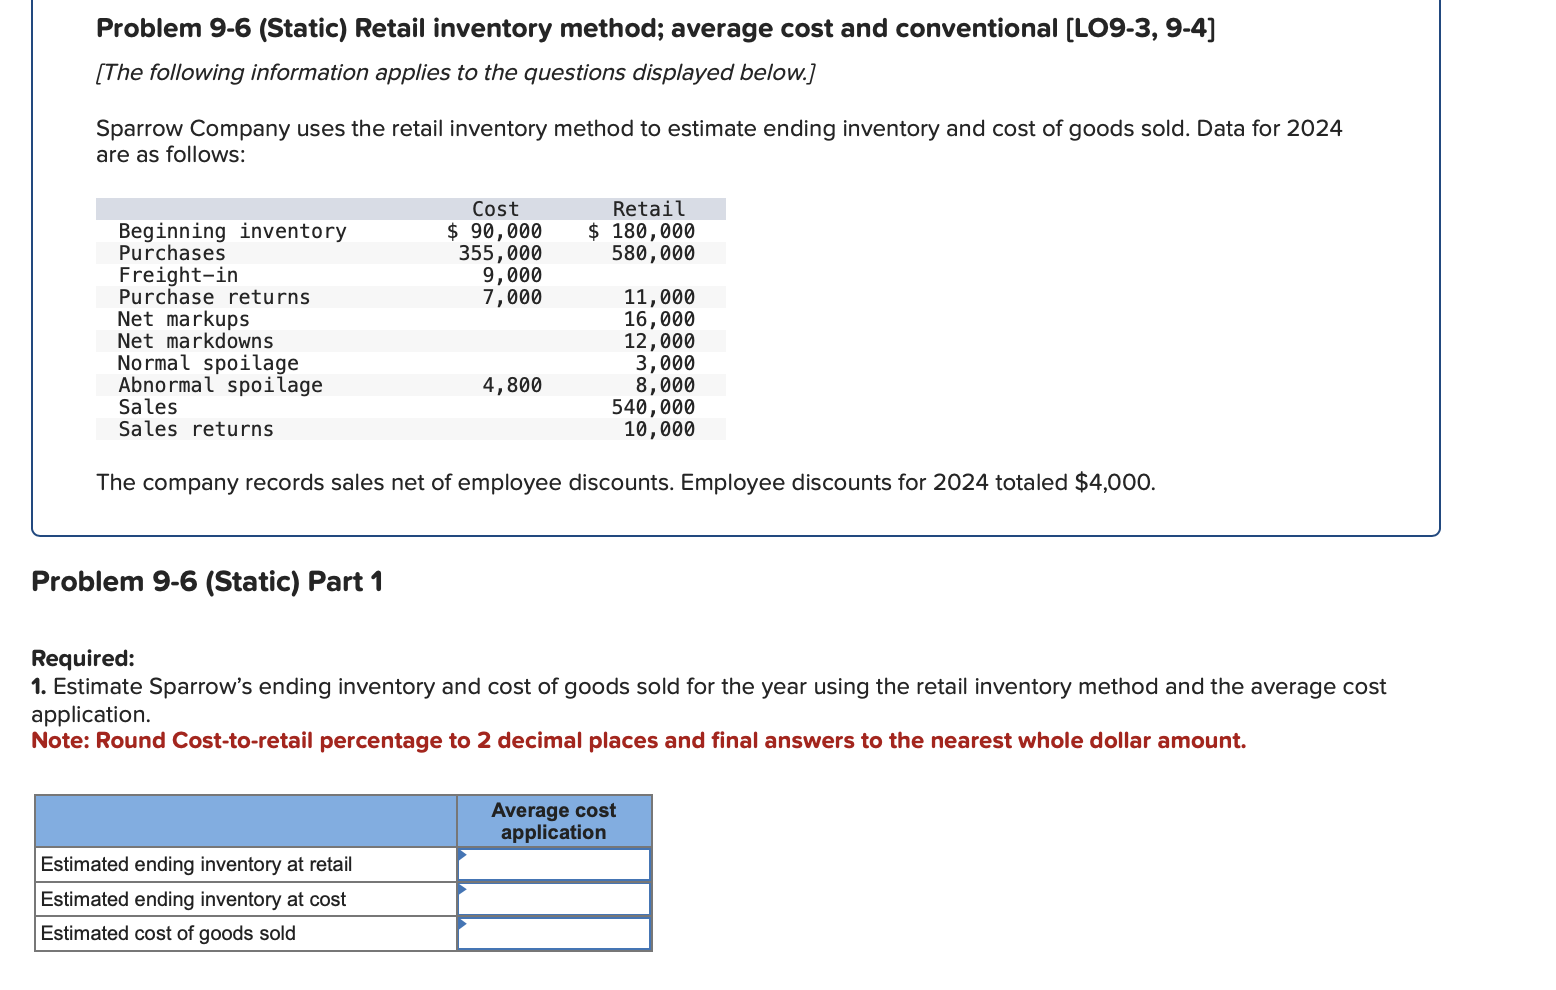Click the Estimated ending inventory at retail label
This screenshot has width=1556, height=990.
[195, 864]
